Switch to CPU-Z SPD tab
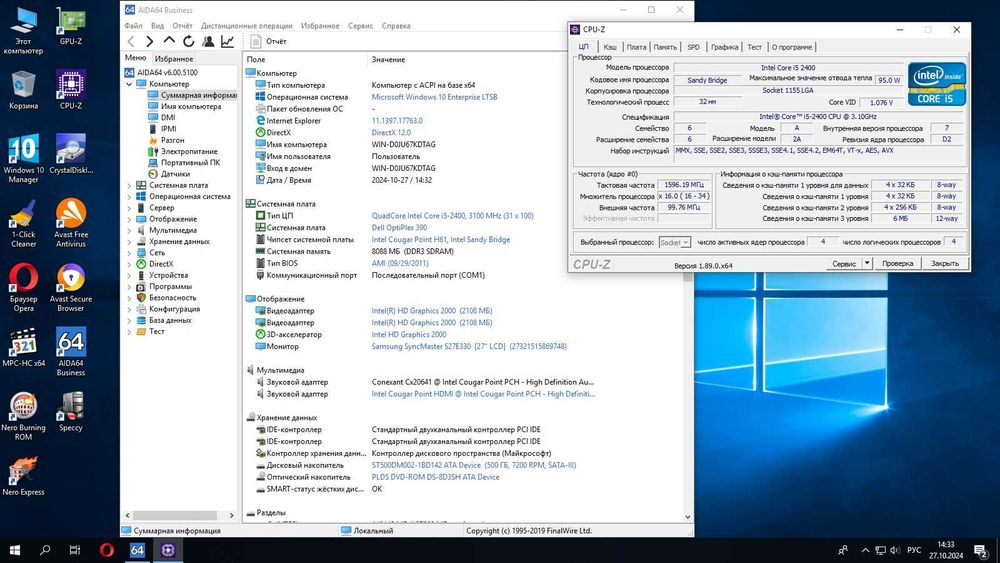The width and height of the screenshot is (1000, 563). (693, 47)
